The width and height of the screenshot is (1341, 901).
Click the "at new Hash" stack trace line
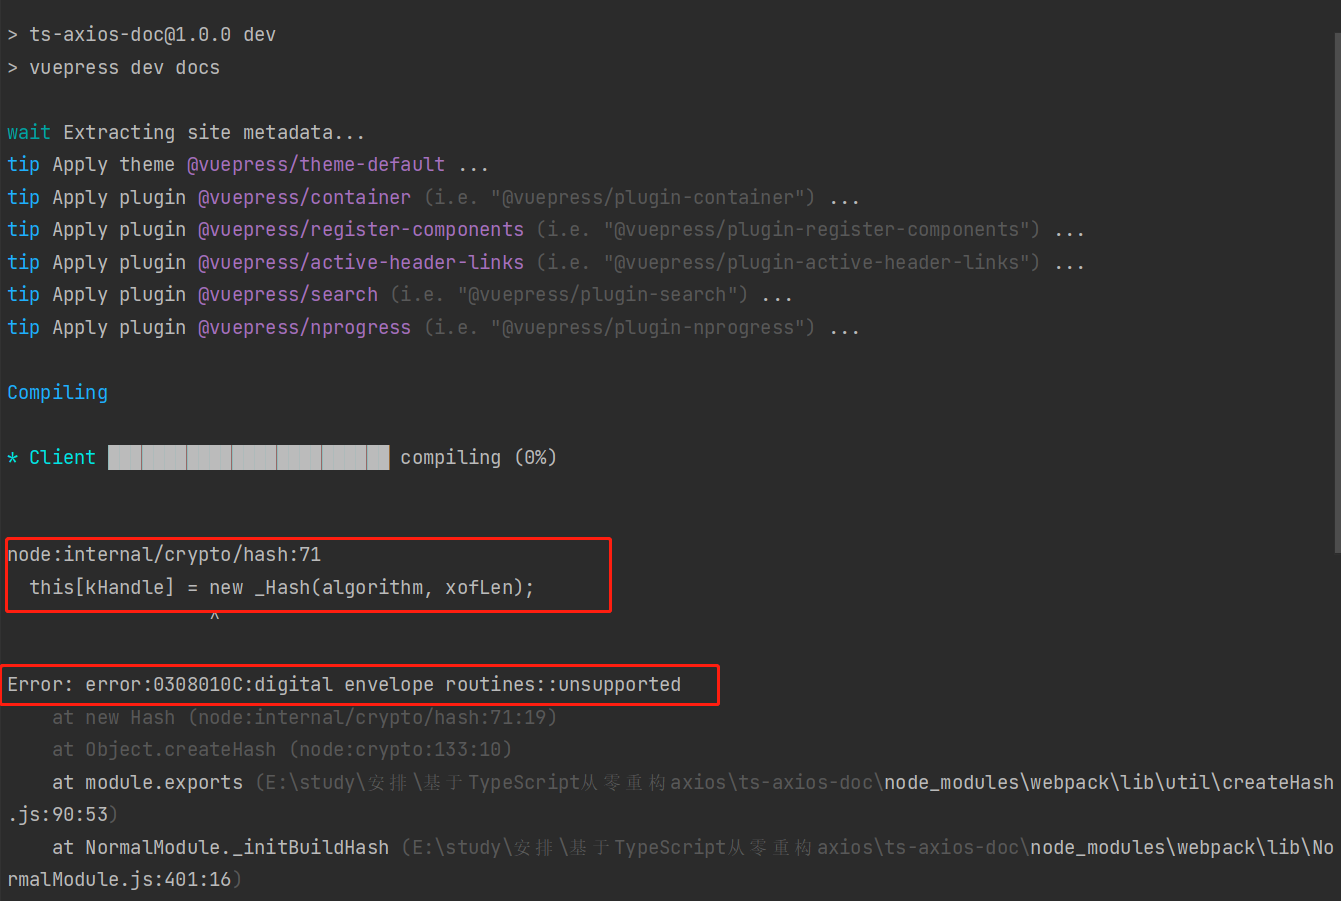coord(304,718)
